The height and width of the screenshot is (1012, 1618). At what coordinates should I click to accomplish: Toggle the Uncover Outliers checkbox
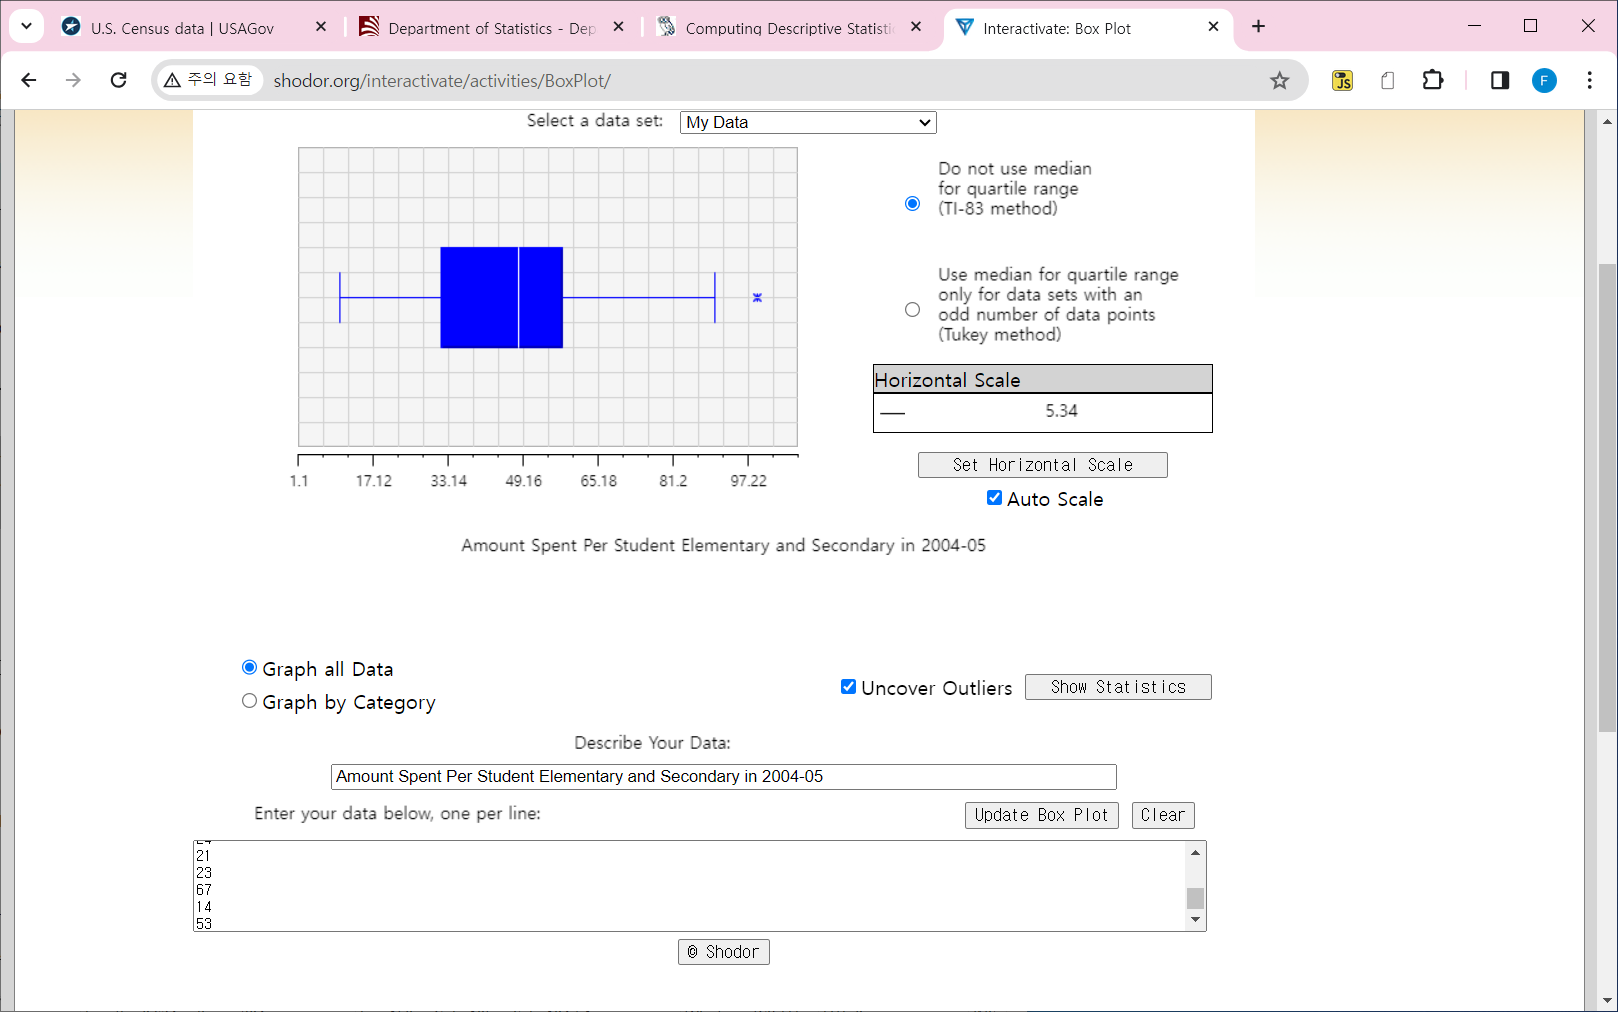coord(848,687)
